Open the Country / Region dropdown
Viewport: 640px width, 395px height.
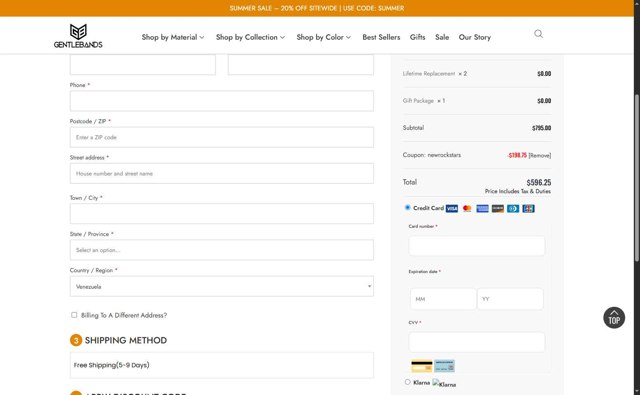click(222, 286)
